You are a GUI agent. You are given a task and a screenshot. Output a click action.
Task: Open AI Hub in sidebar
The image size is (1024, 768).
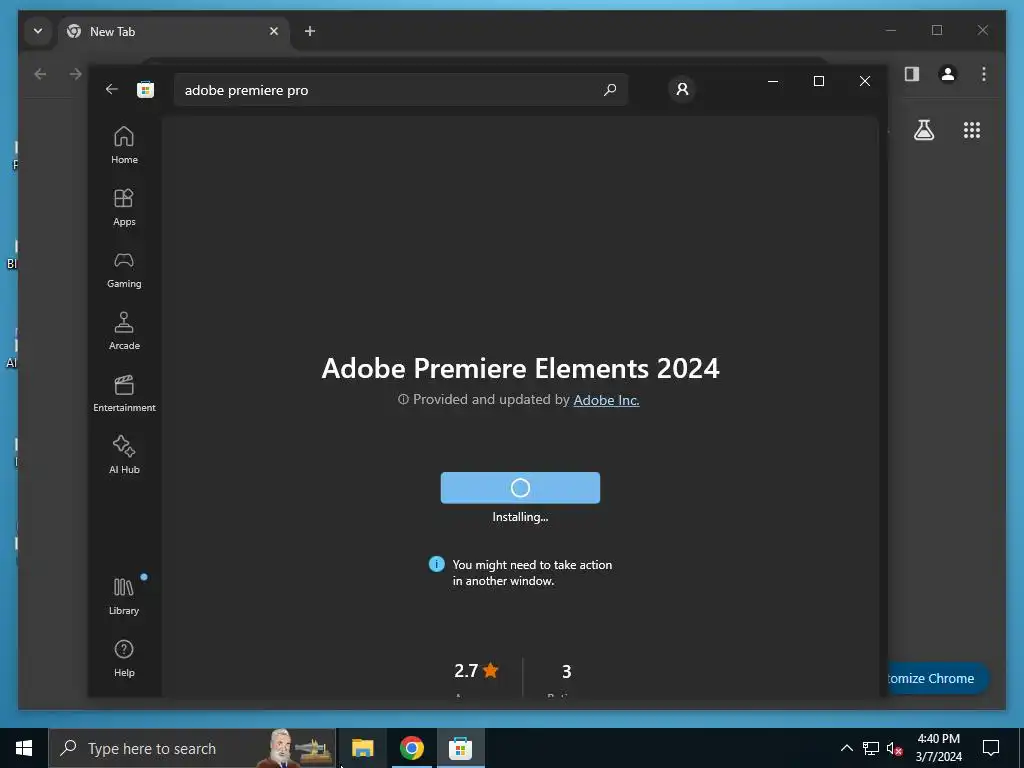pyautogui.click(x=124, y=455)
